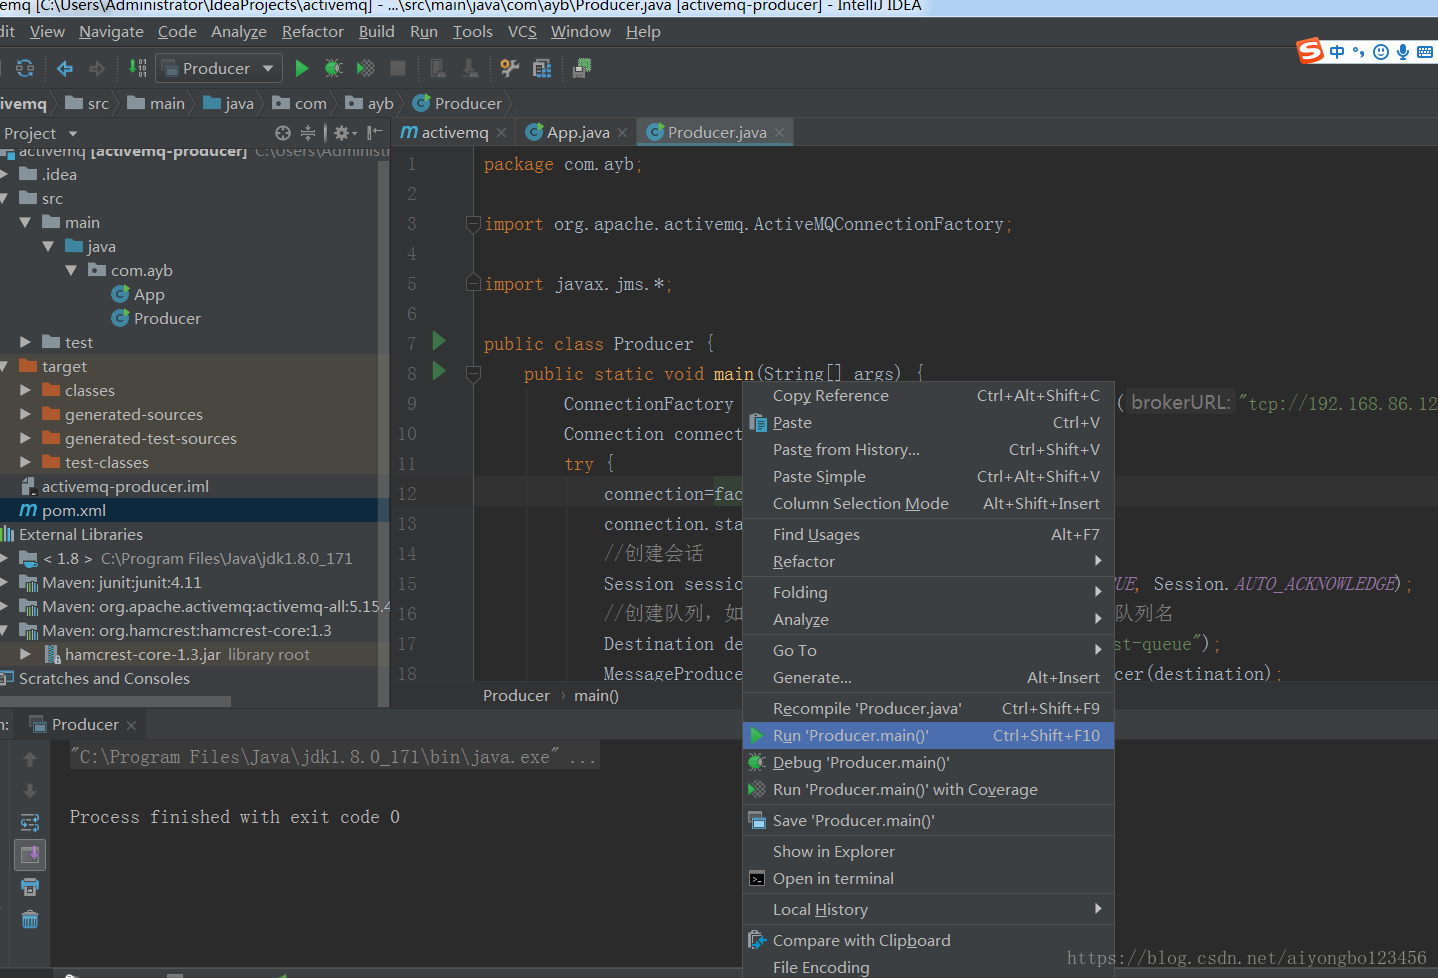The height and width of the screenshot is (978, 1438).
Task: Hide the Project panel with pin icon
Action: tap(374, 133)
